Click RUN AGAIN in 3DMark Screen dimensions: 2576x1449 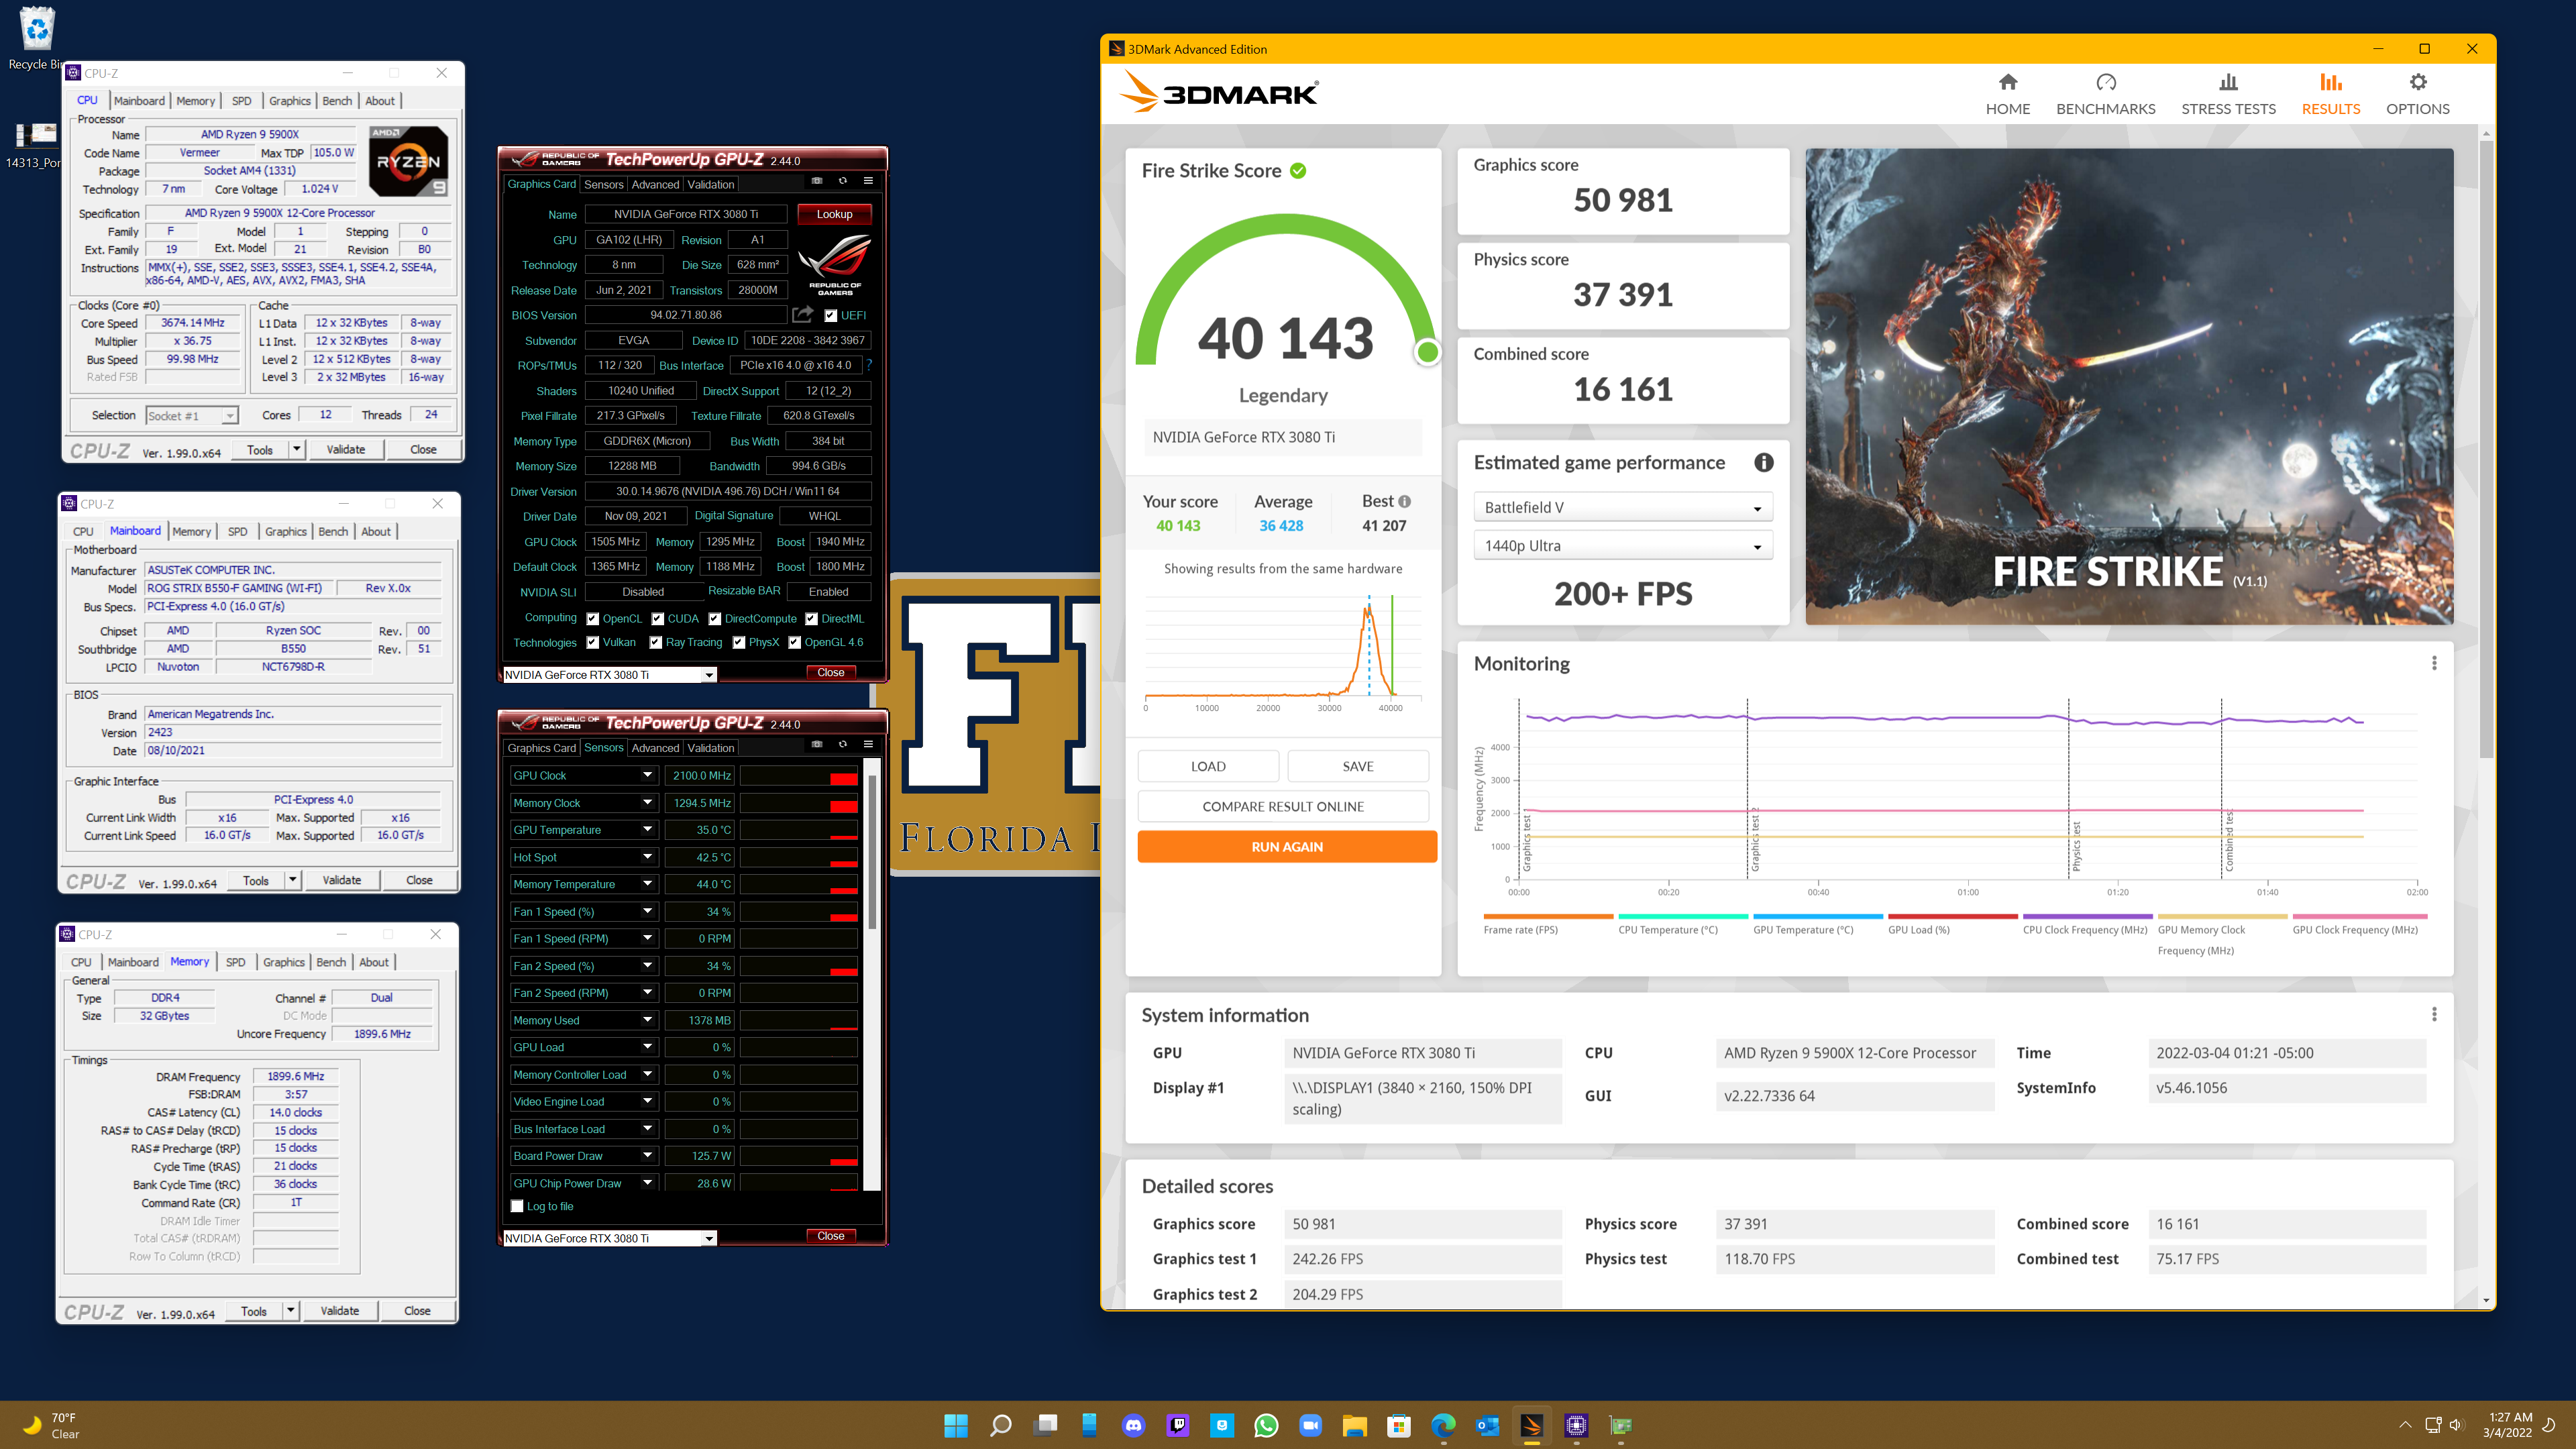(x=1287, y=846)
